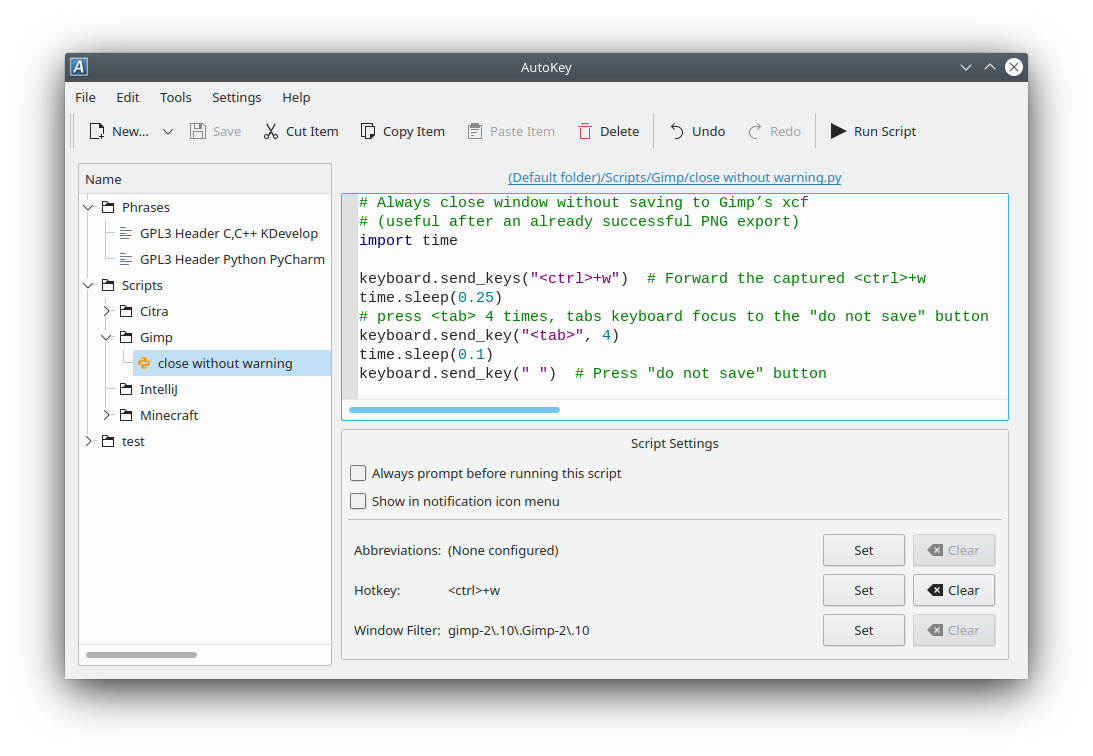The height and width of the screenshot is (756, 1093).
Task: Open the Tools menu
Action: point(175,97)
